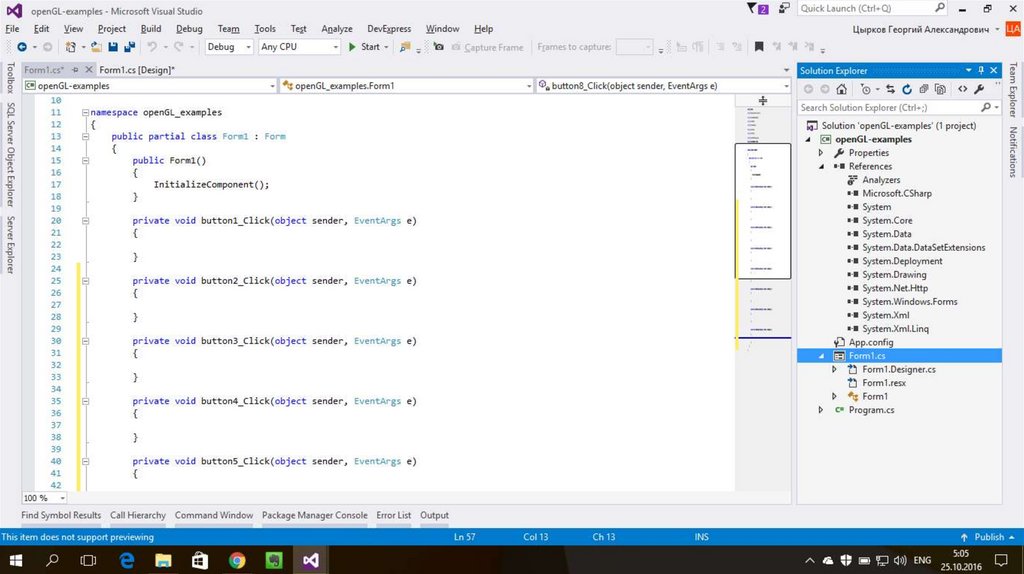
Task: Switch to the Form1.cs [Design] tab
Action: (x=137, y=70)
